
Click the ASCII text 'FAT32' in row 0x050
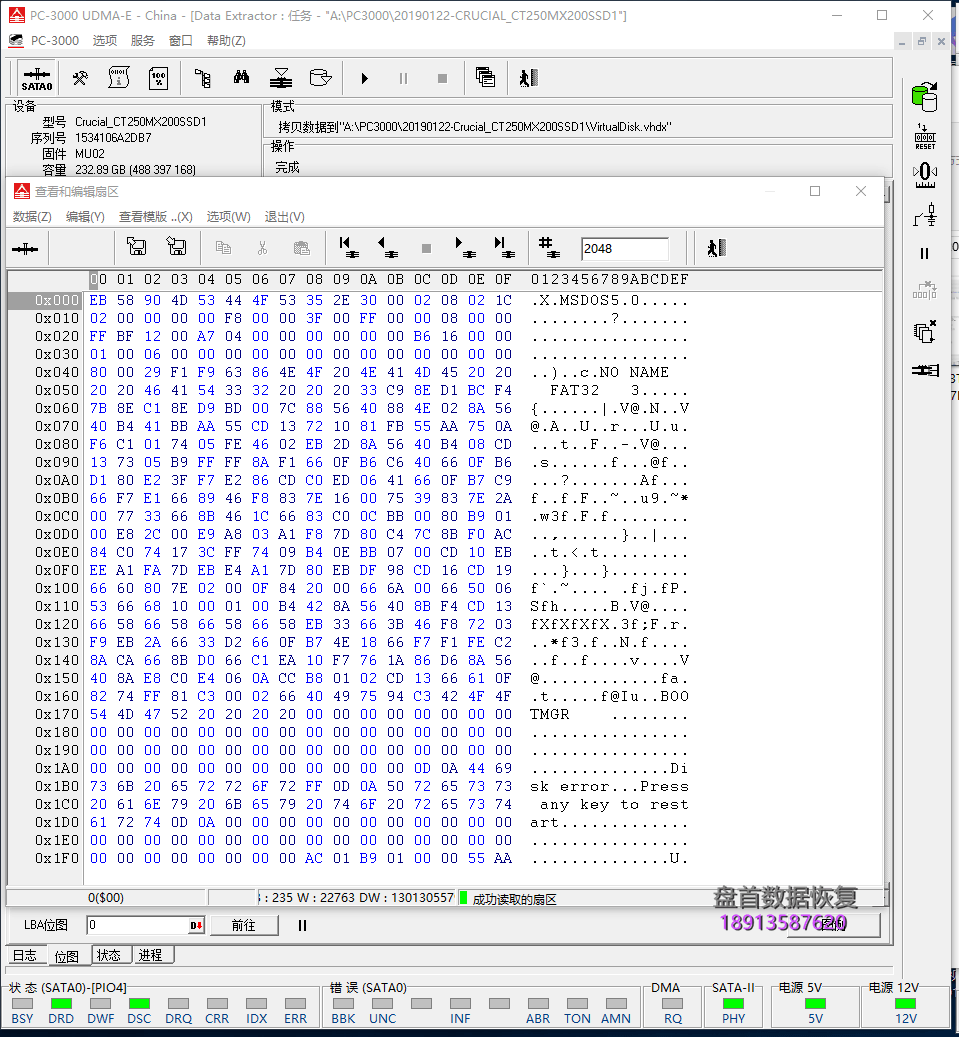(x=574, y=390)
